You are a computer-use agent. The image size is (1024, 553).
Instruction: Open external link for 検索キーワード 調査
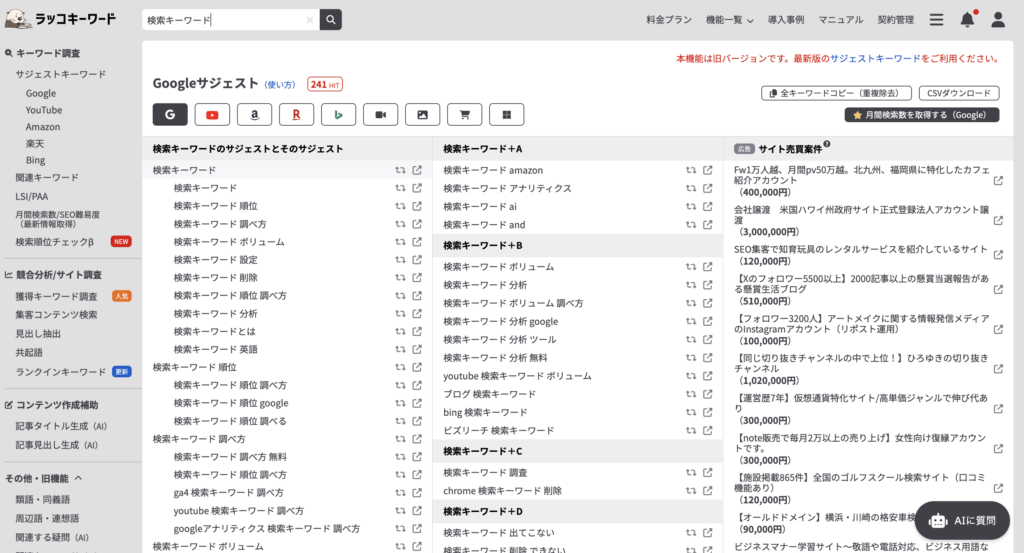pos(707,472)
